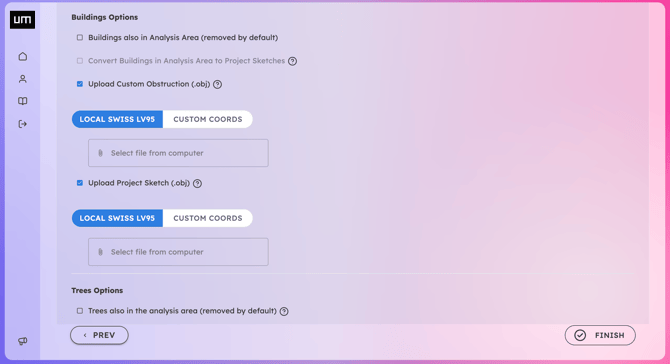Screen dimensions: 670x364
Task: Go back with the Prev button
Action: 99,335
